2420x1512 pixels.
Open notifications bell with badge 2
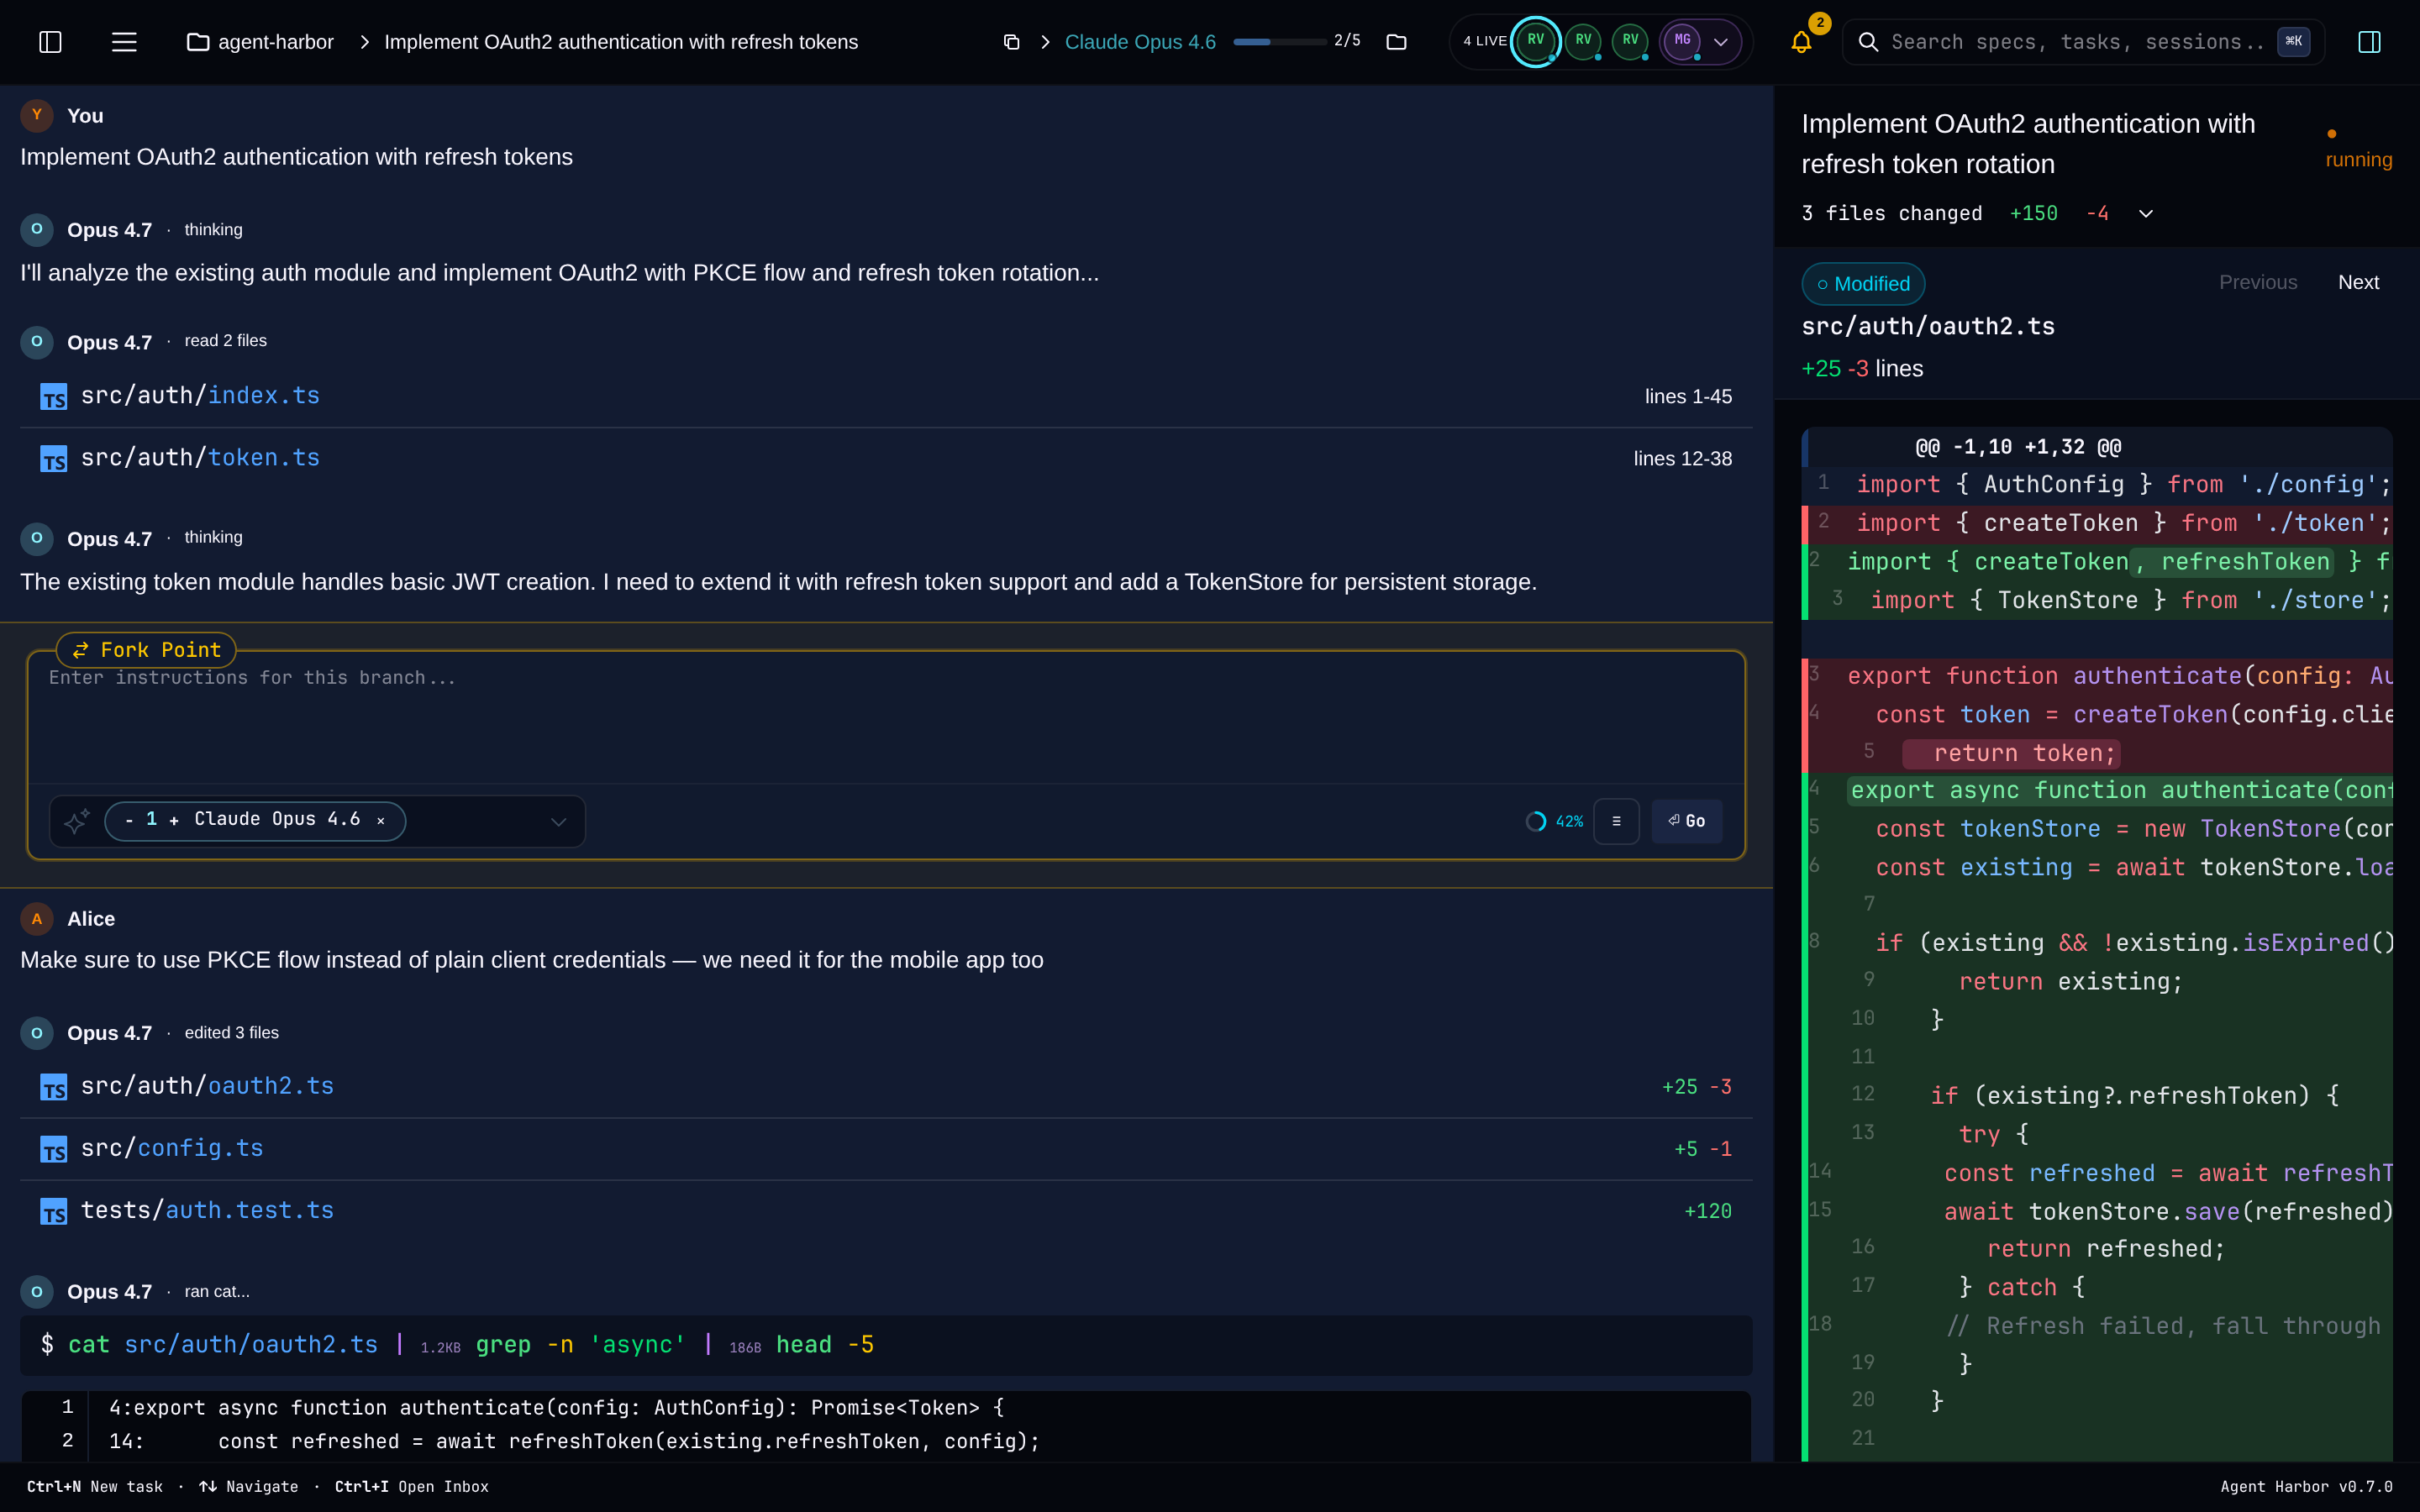(x=1801, y=42)
